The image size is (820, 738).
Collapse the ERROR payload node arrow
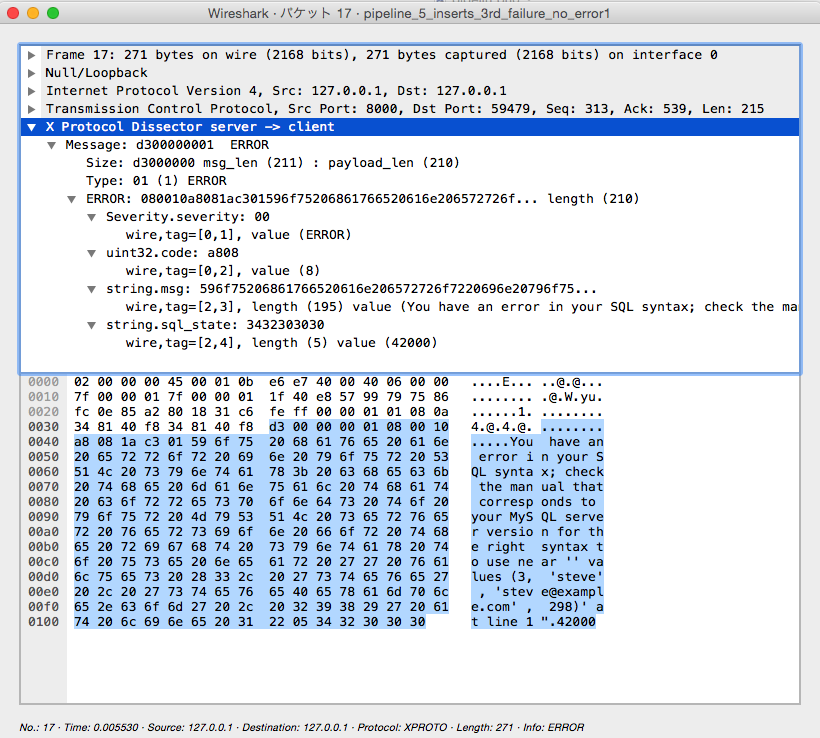72,199
